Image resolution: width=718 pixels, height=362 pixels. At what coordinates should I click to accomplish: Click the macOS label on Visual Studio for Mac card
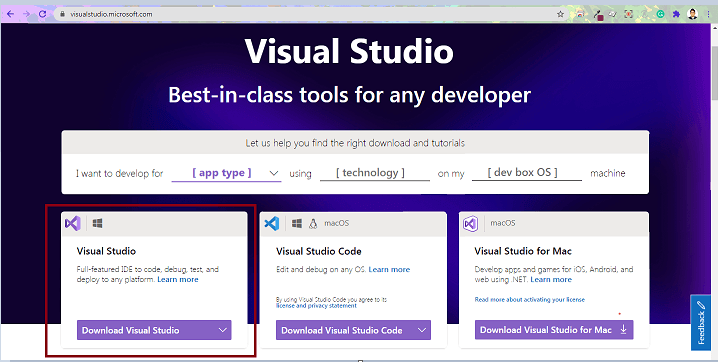point(503,223)
